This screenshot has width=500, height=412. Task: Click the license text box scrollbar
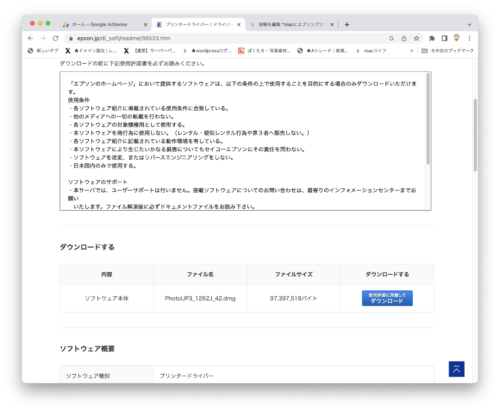point(428,119)
